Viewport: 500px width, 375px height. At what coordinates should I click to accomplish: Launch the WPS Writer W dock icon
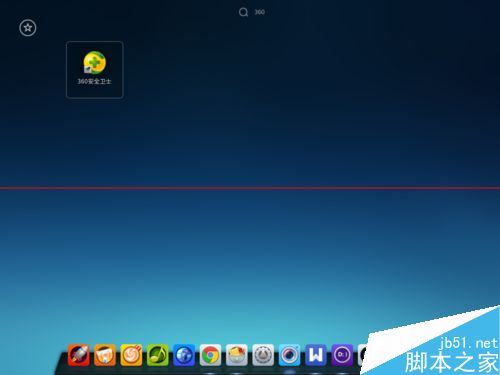click(316, 355)
